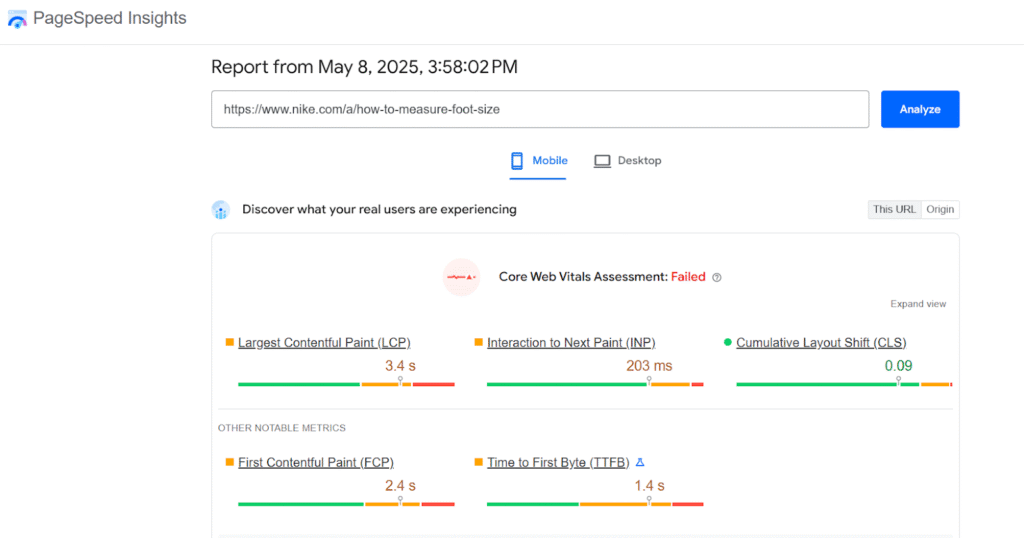Screen dimensions: 1024x538
Task: Click the desktop monitor icon
Action: [602, 161]
